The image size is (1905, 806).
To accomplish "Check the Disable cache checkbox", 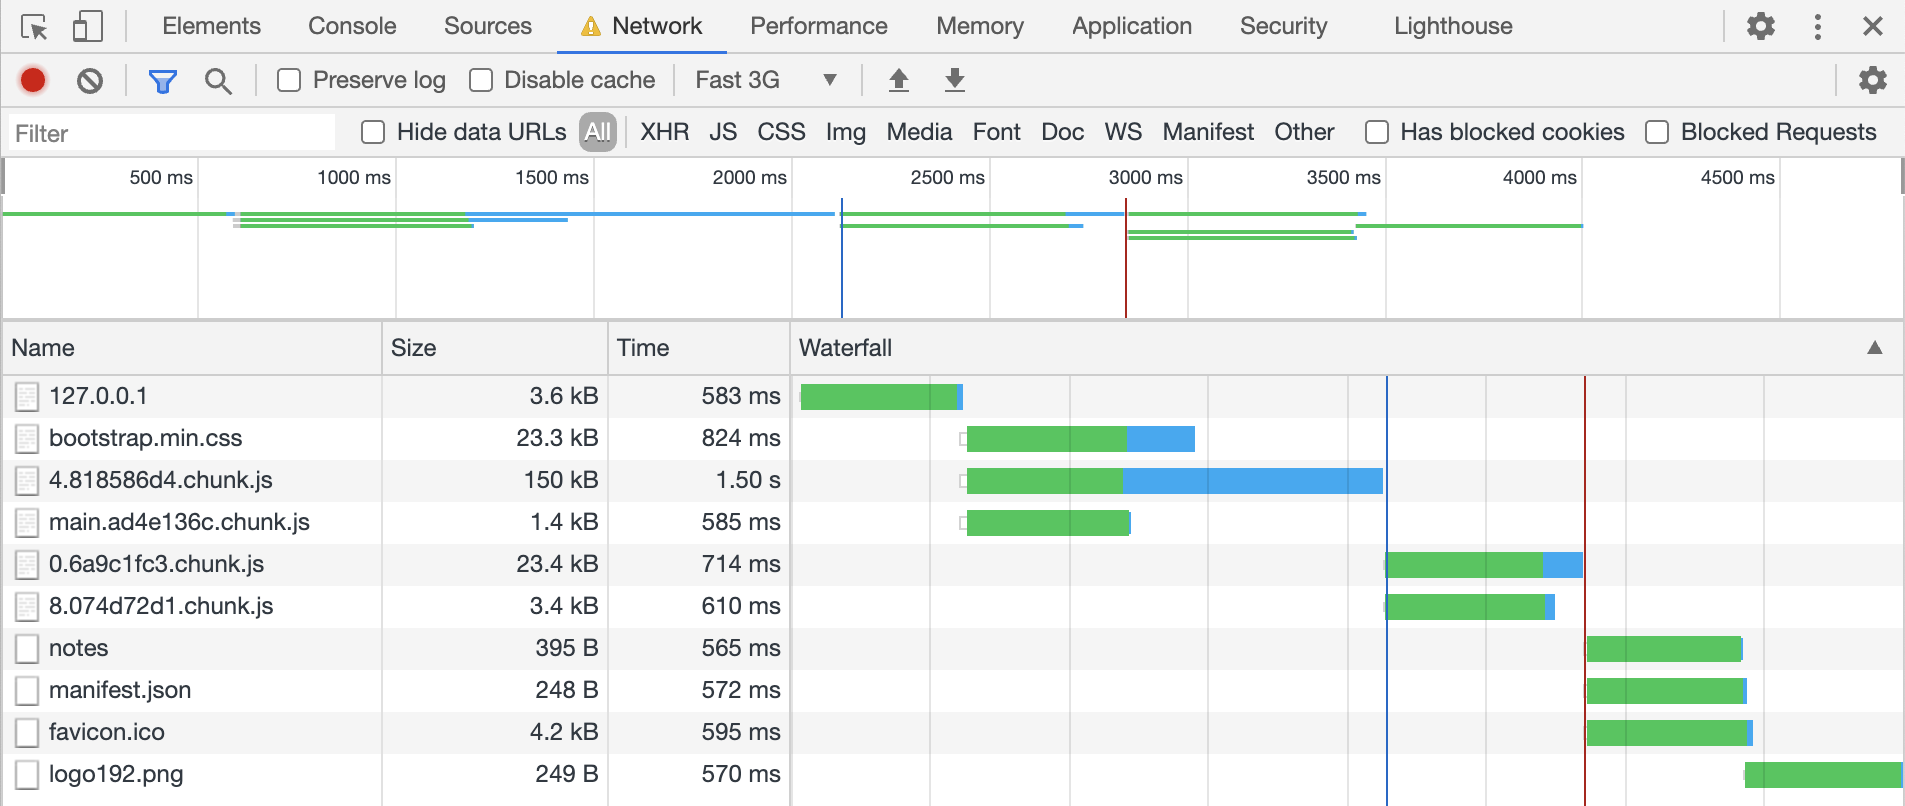I will coord(481,80).
